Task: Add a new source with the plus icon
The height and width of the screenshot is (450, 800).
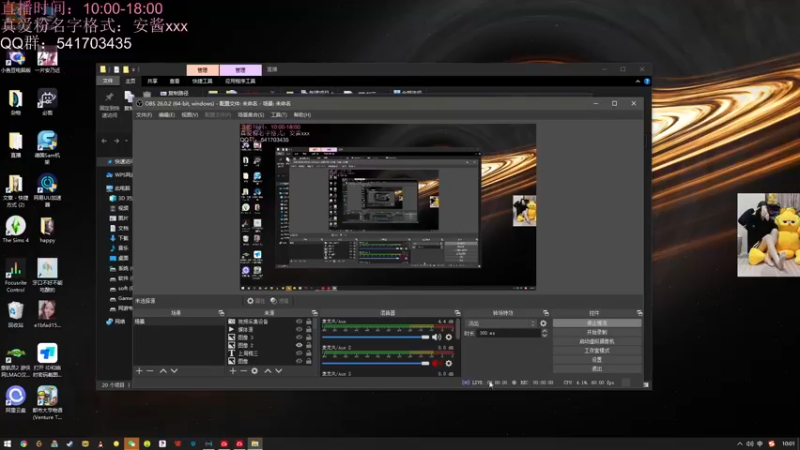Action: pyautogui.click(x=233, y=371)
